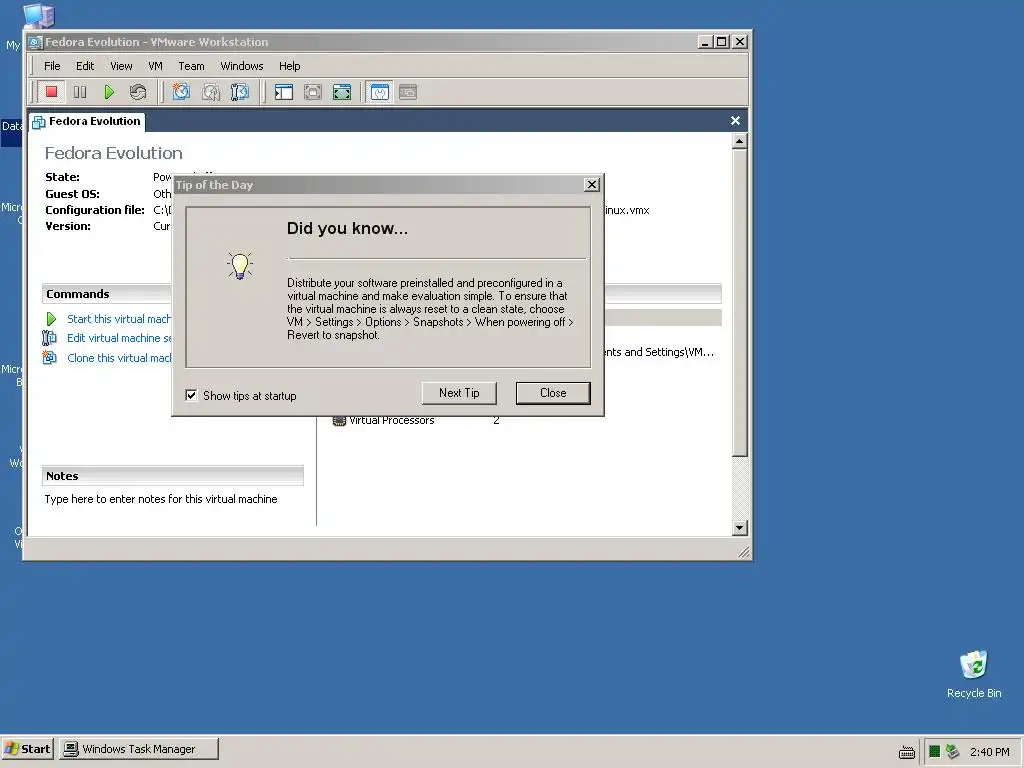
Task: Click Start this virtual machine link
Action: coord(119,319)
